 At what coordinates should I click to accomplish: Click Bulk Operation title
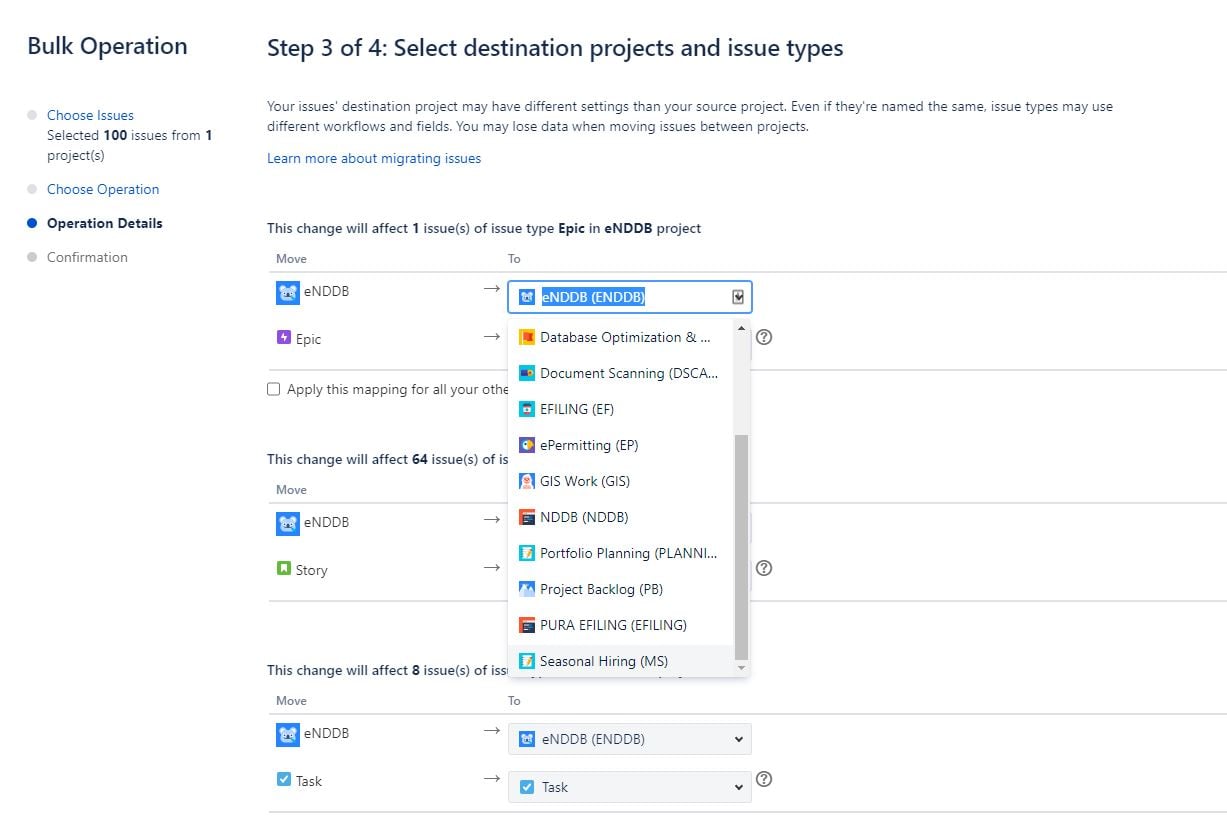(107, 46)
